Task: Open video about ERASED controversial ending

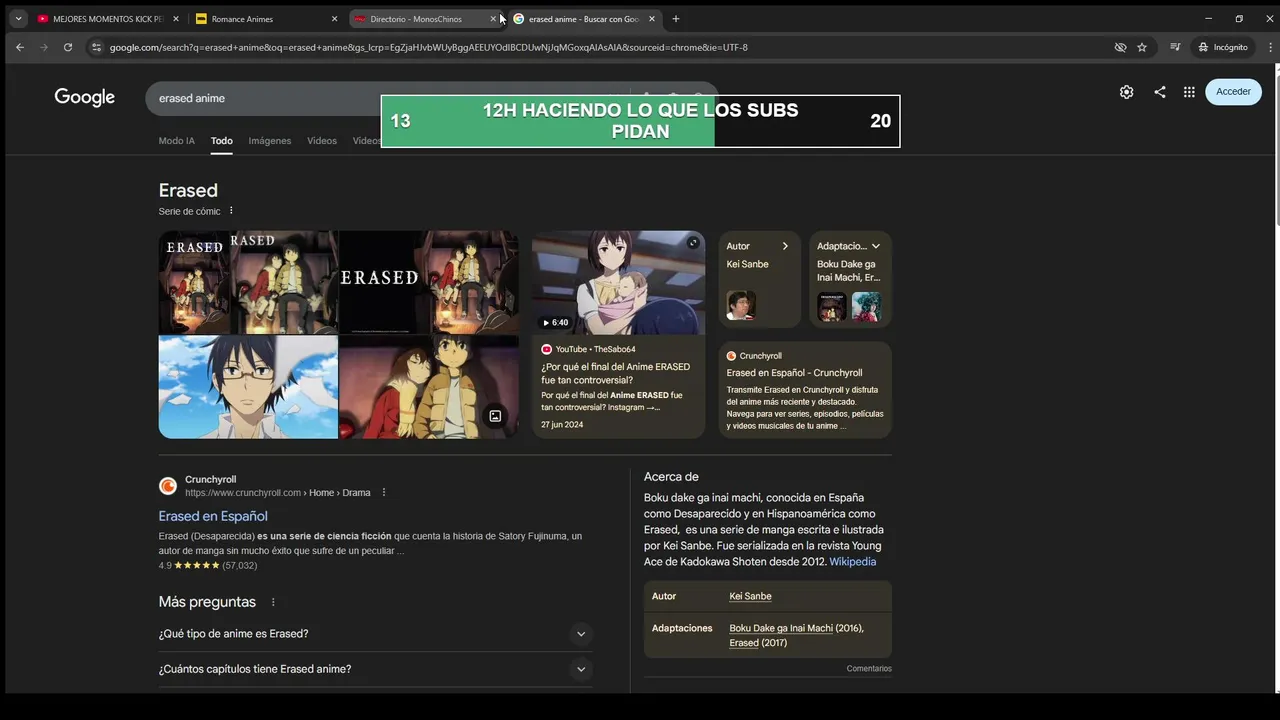Action: [616, 373]
